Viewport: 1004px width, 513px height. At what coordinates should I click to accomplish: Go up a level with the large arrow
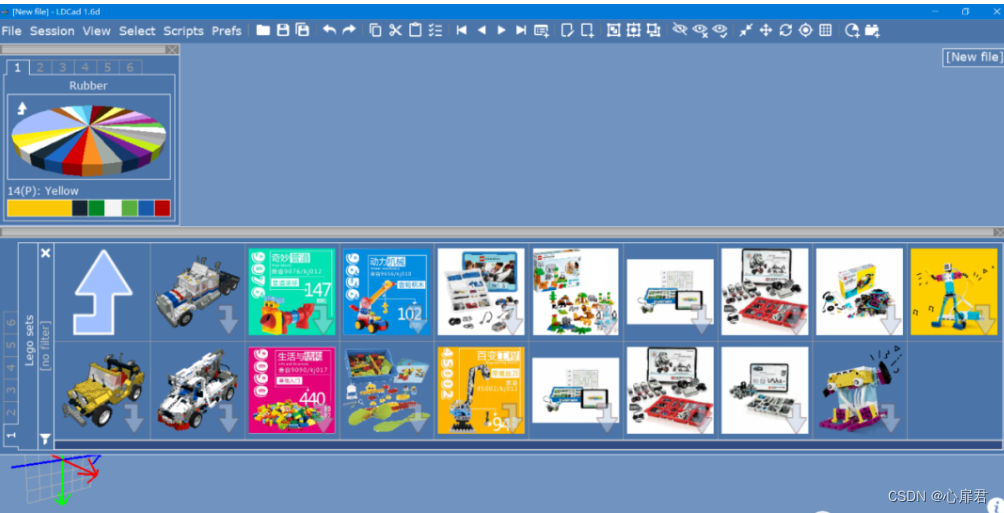(103, 292)
